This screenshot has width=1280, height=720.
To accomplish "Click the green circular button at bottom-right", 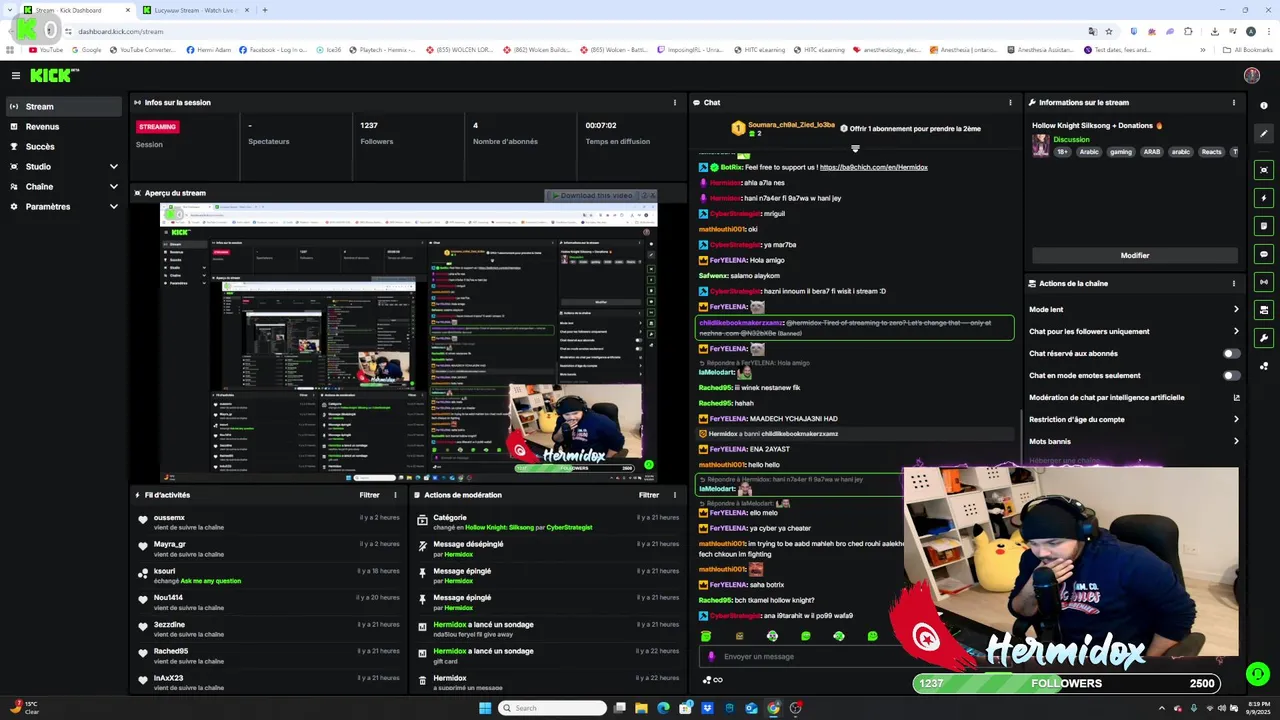I will click(1258, 674).
